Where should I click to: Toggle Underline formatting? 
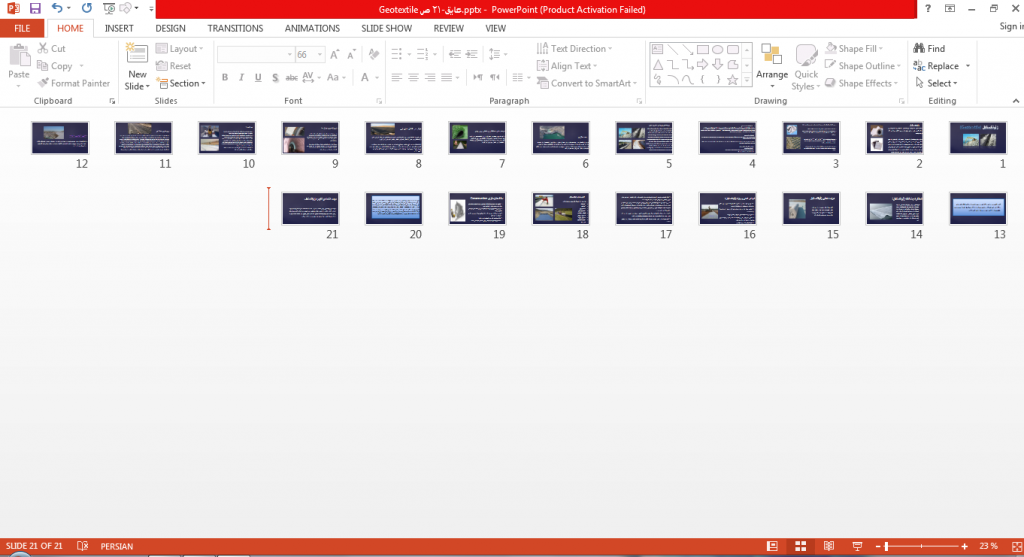(x=258, y=77)
